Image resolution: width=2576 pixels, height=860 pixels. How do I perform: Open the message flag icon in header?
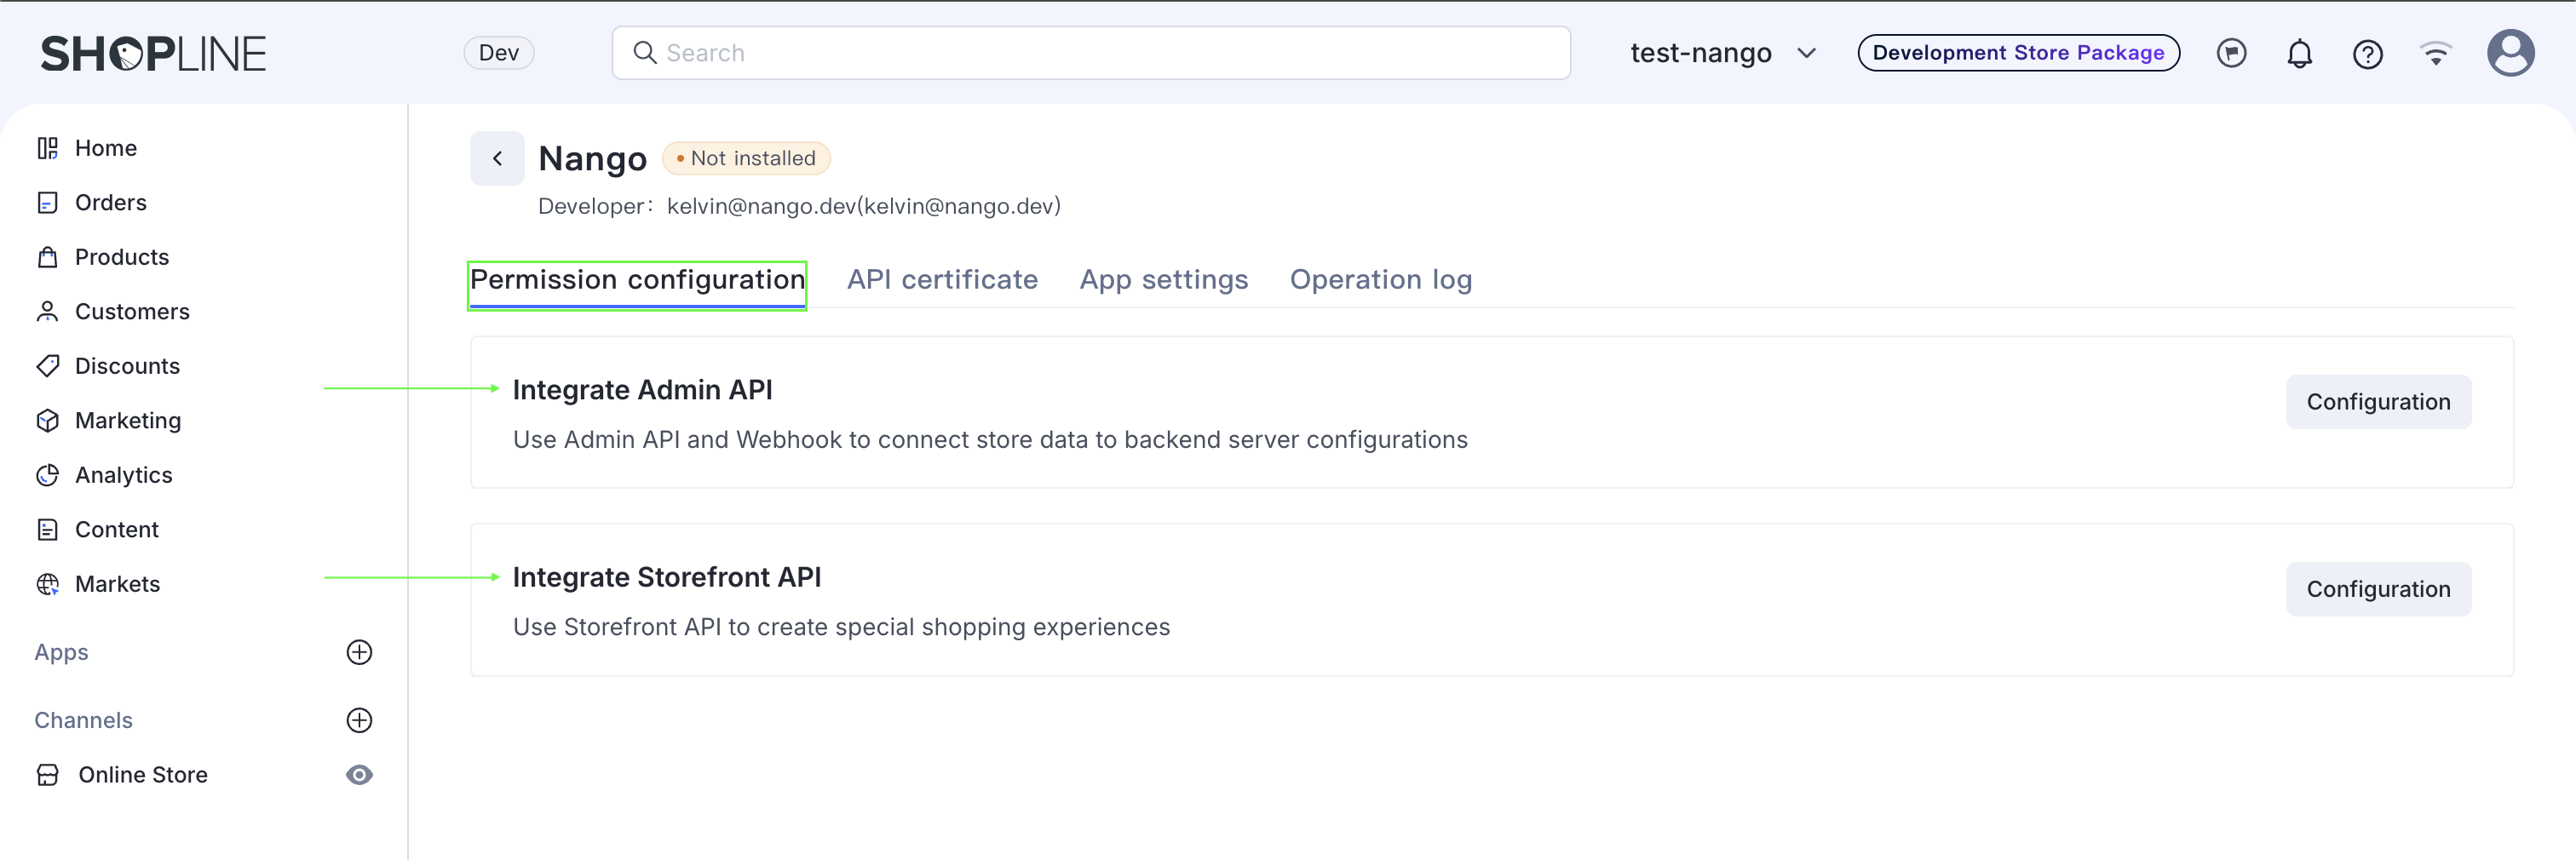tap(2231, 53)
